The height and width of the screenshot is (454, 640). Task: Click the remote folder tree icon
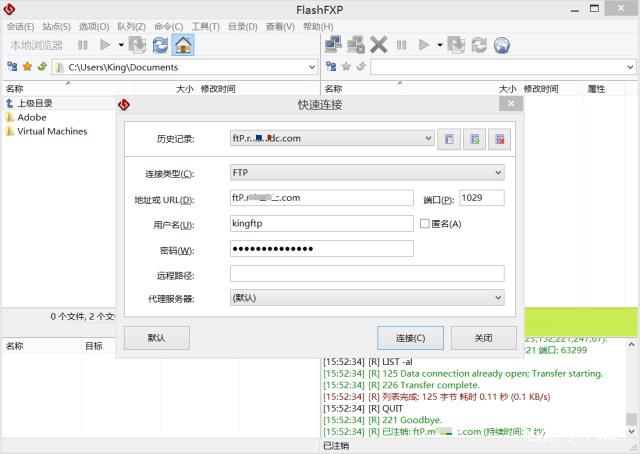[331, 67]
